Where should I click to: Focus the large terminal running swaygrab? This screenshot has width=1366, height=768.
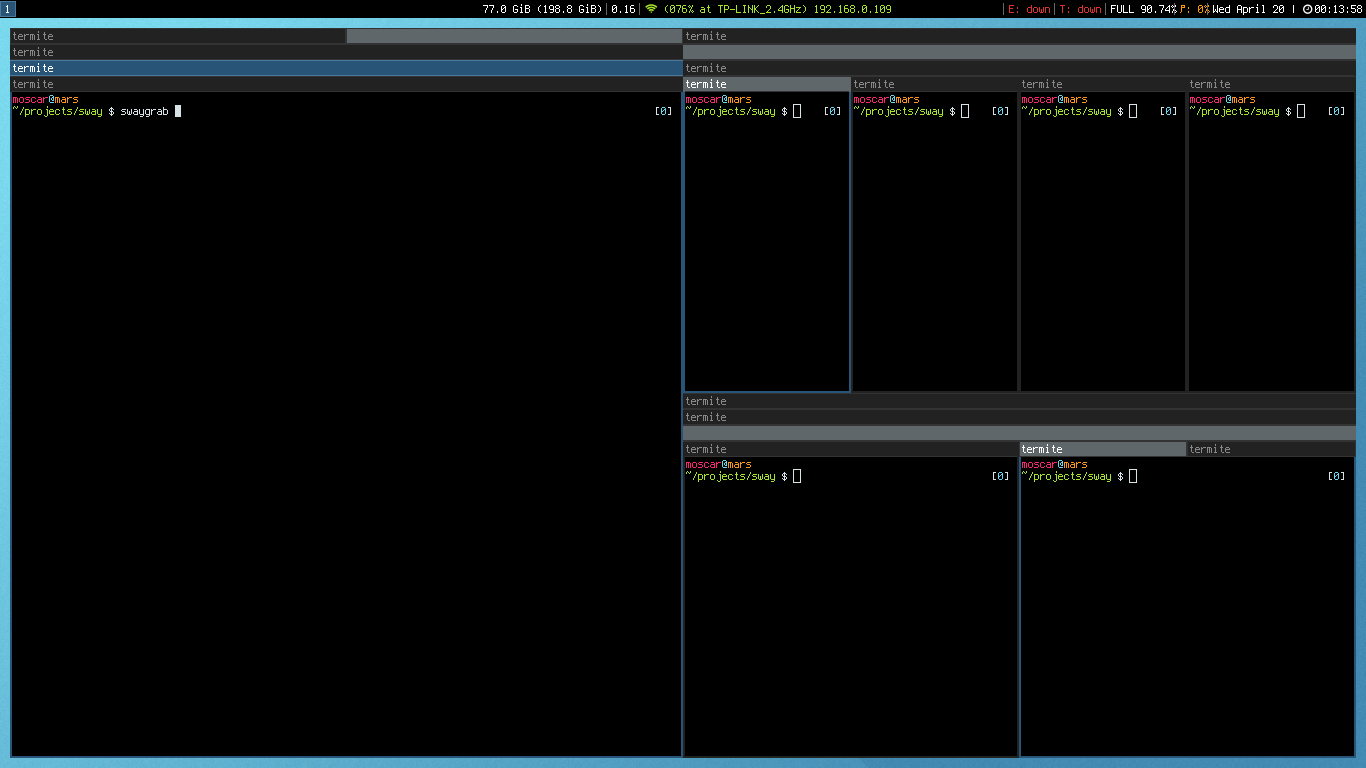pos(345,420)
